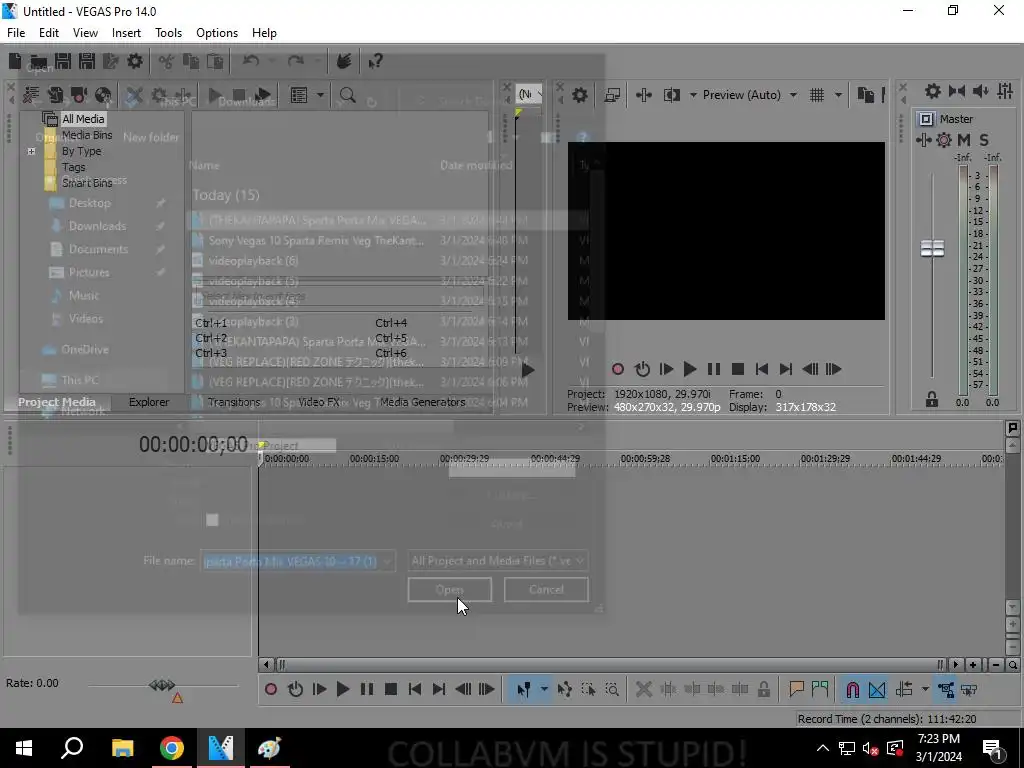
Task: Click the Cut scissors icon in main toolbar
Action: tap(167, 61)
